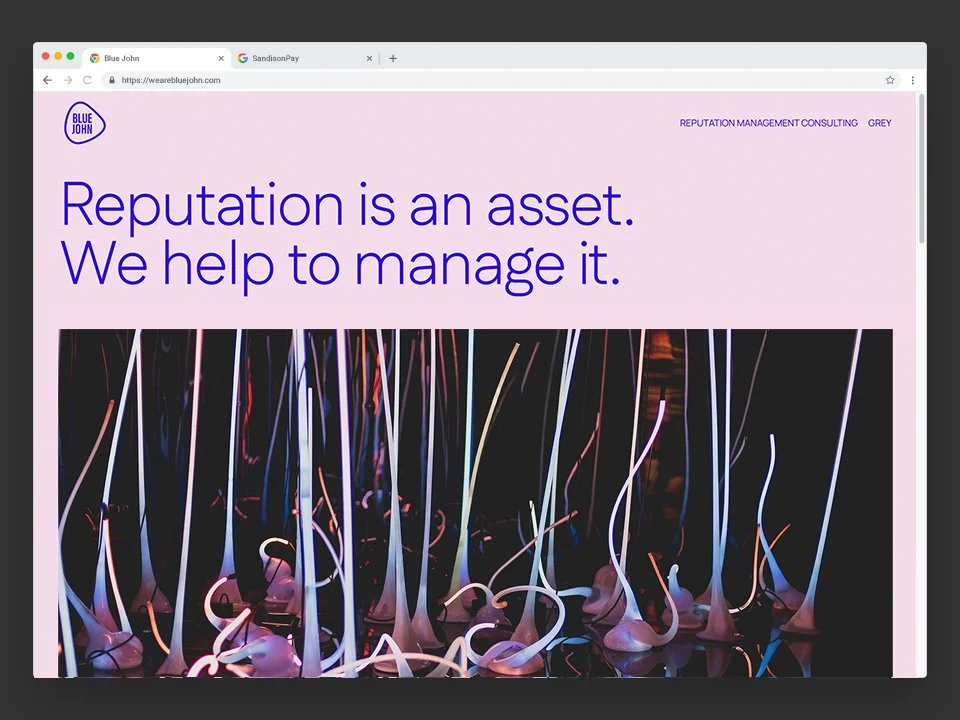The image size is (960, 720).
Task: Click the green maximize window button
Action: coord(70,56)
